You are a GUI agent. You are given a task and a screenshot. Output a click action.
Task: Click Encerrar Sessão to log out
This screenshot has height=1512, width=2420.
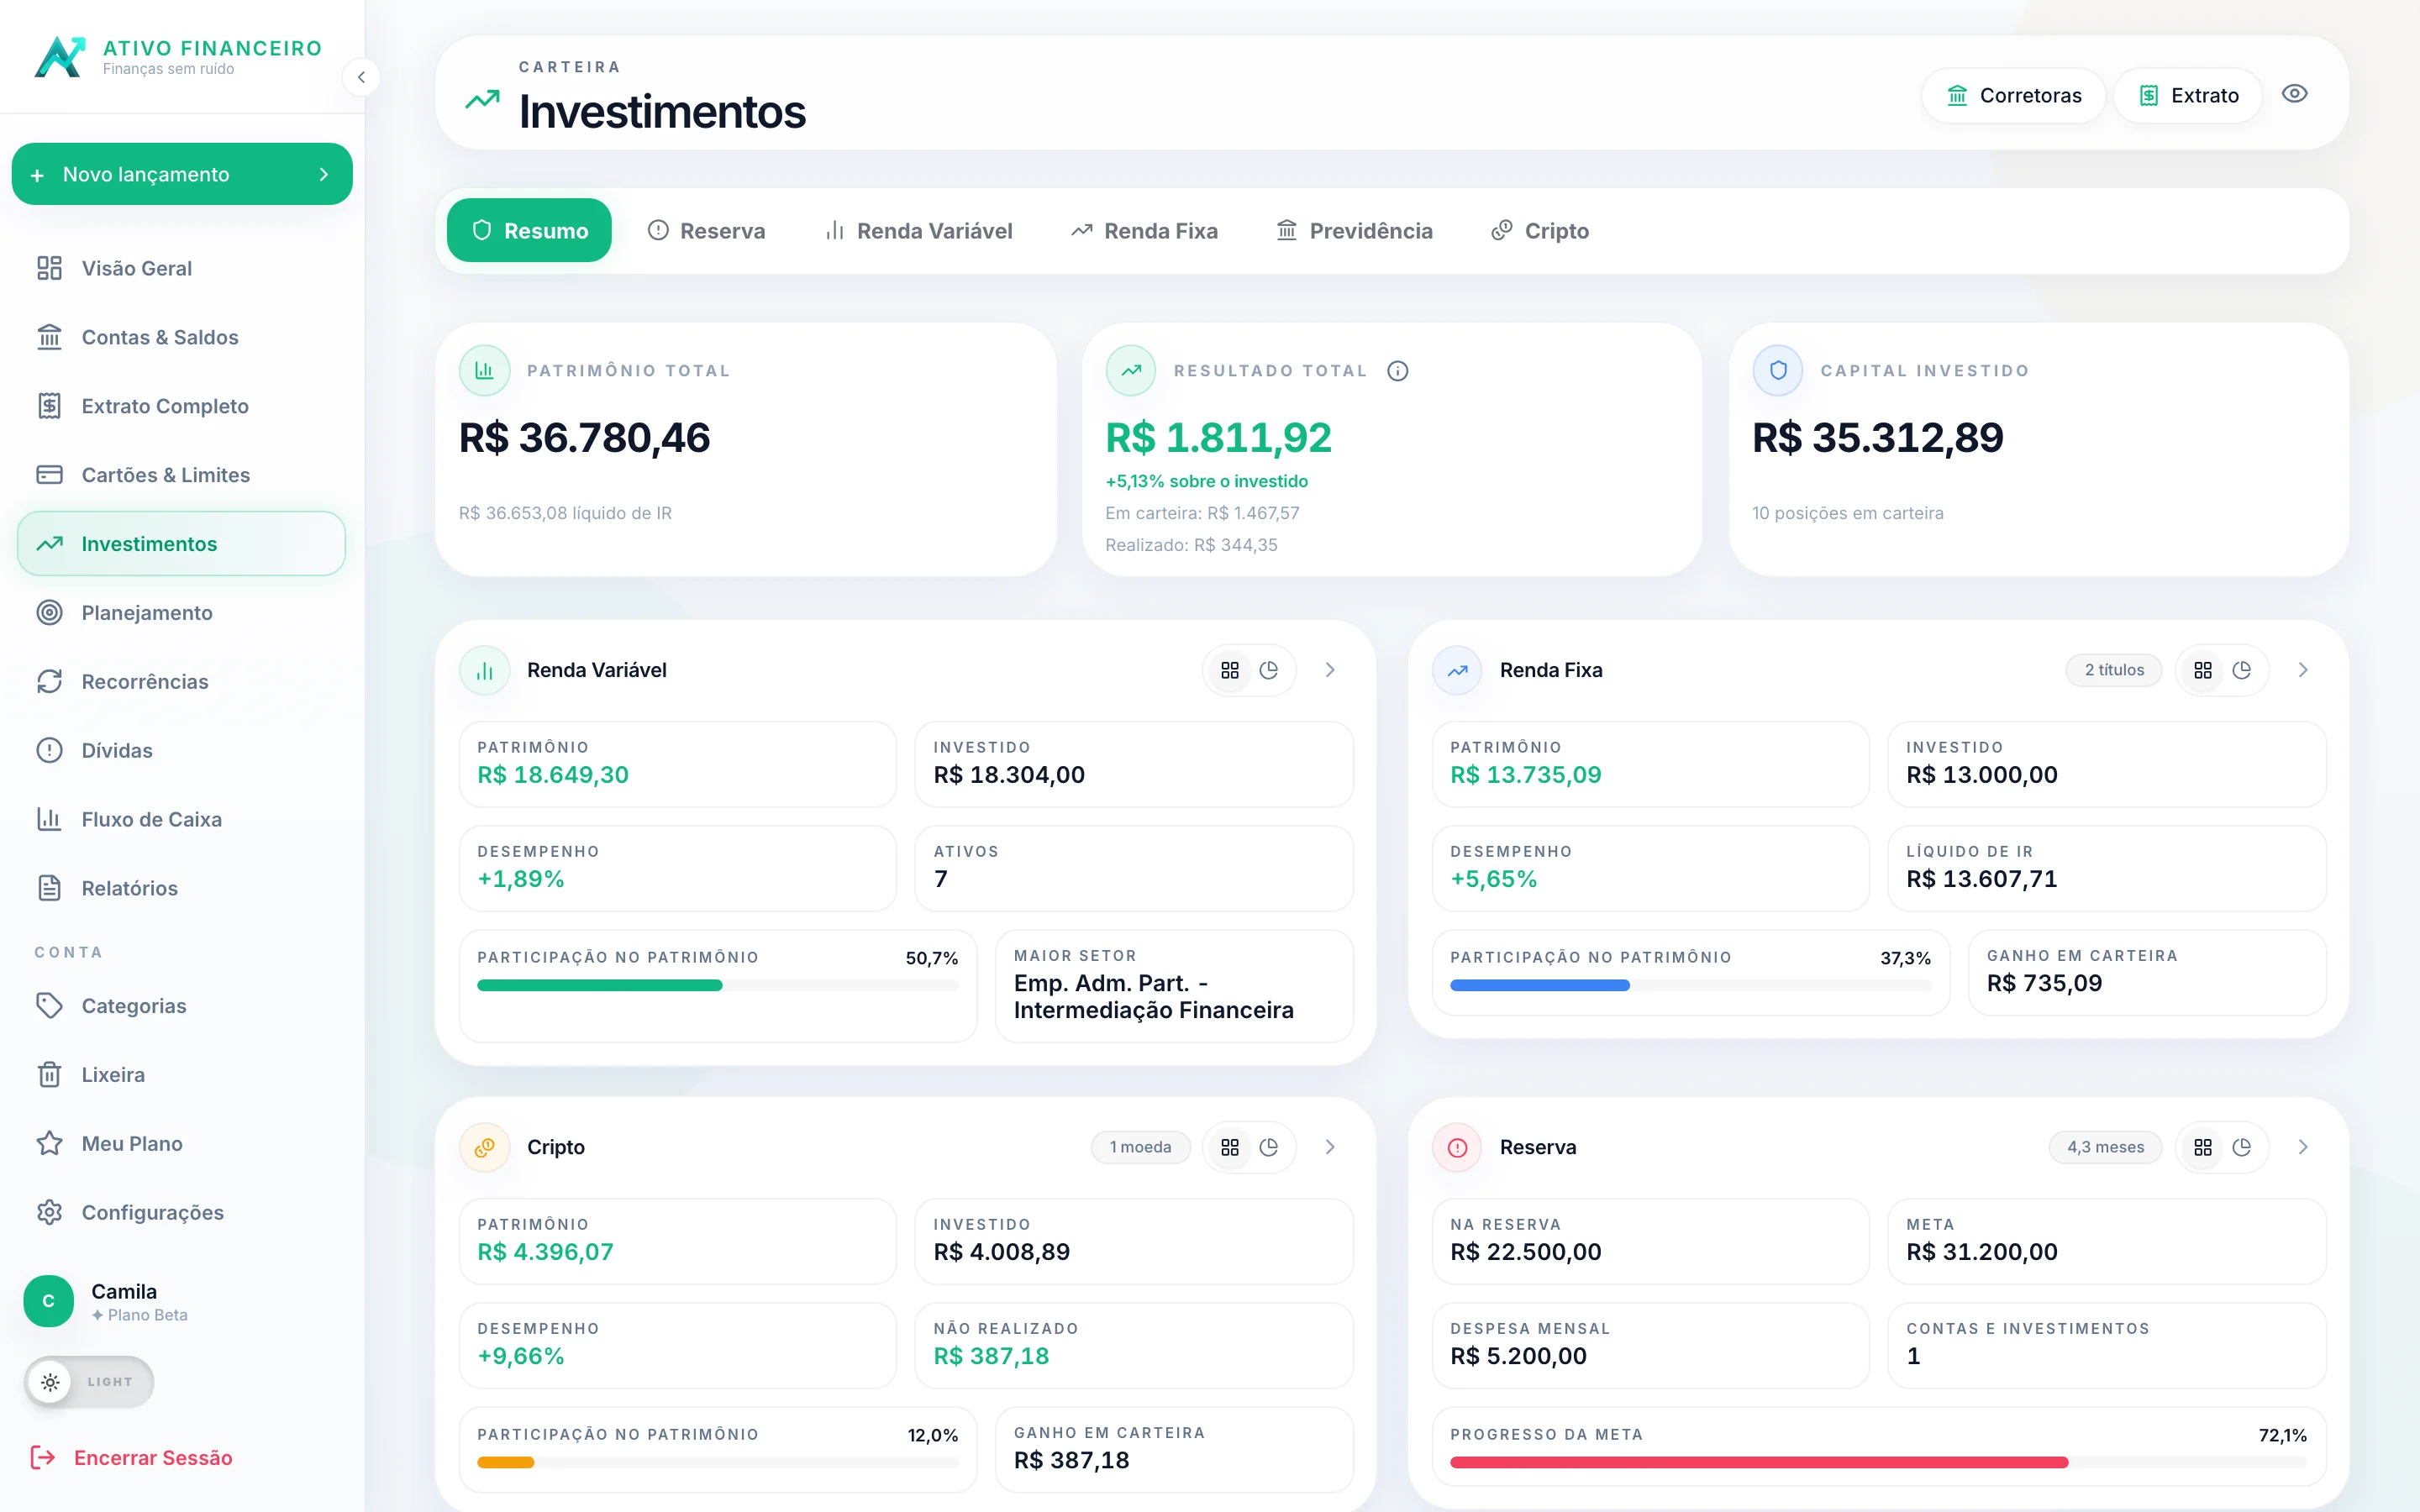click(132, 1457)
